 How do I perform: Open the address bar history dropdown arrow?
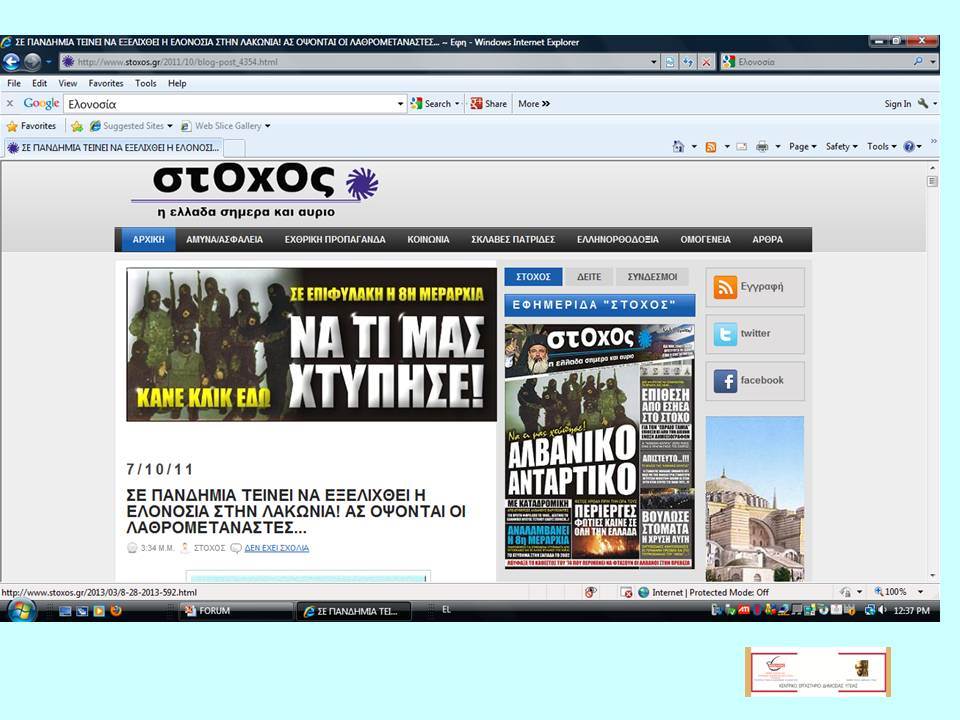click(x=653, y=62)
